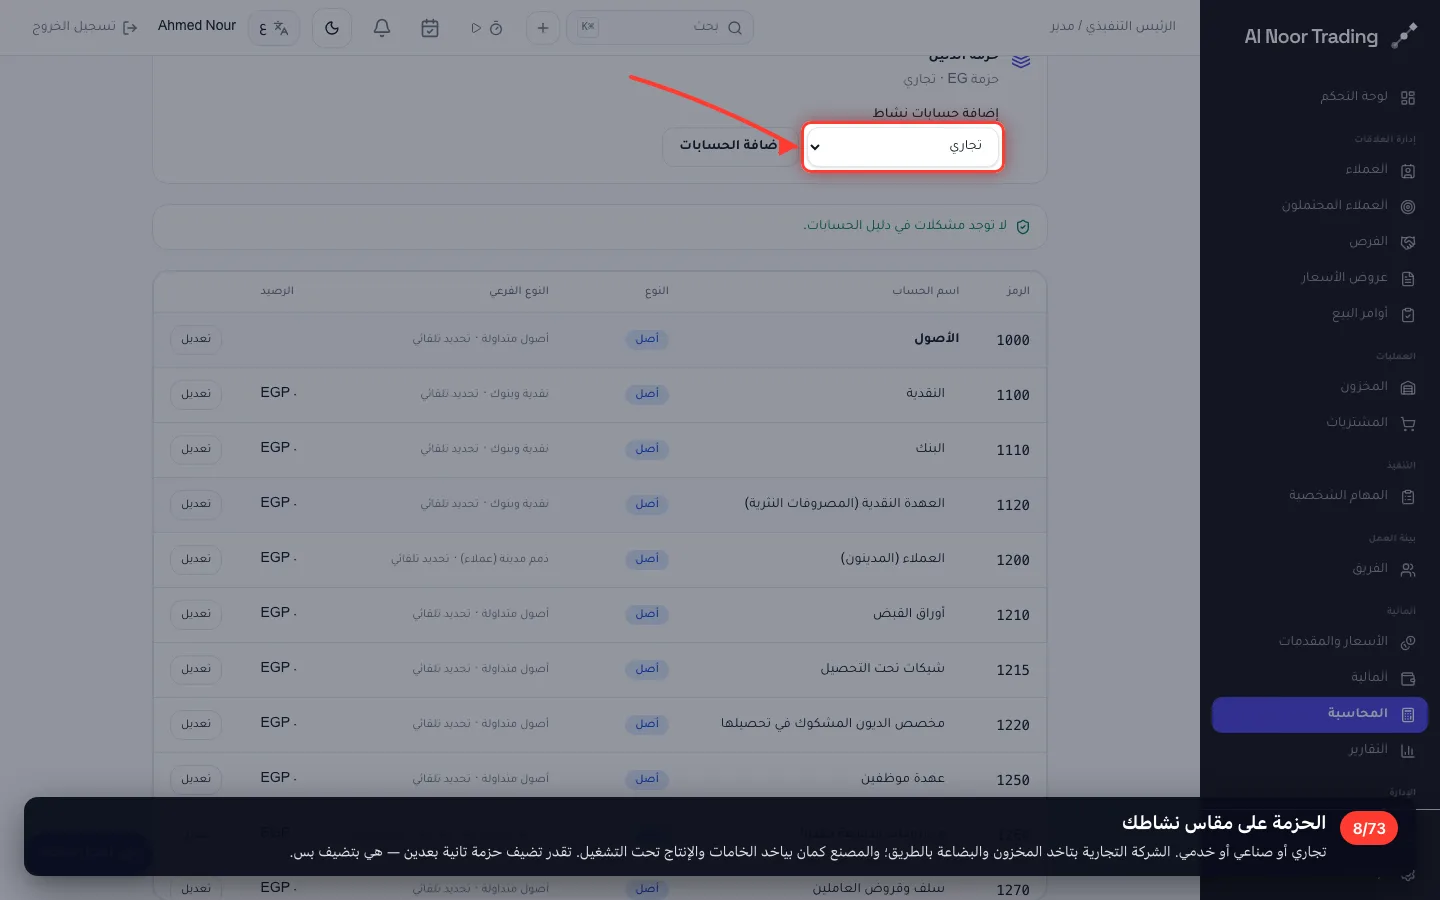Click the المالية wallet icon
The width and height of the screenshot is (1440, 900).
1408,678
